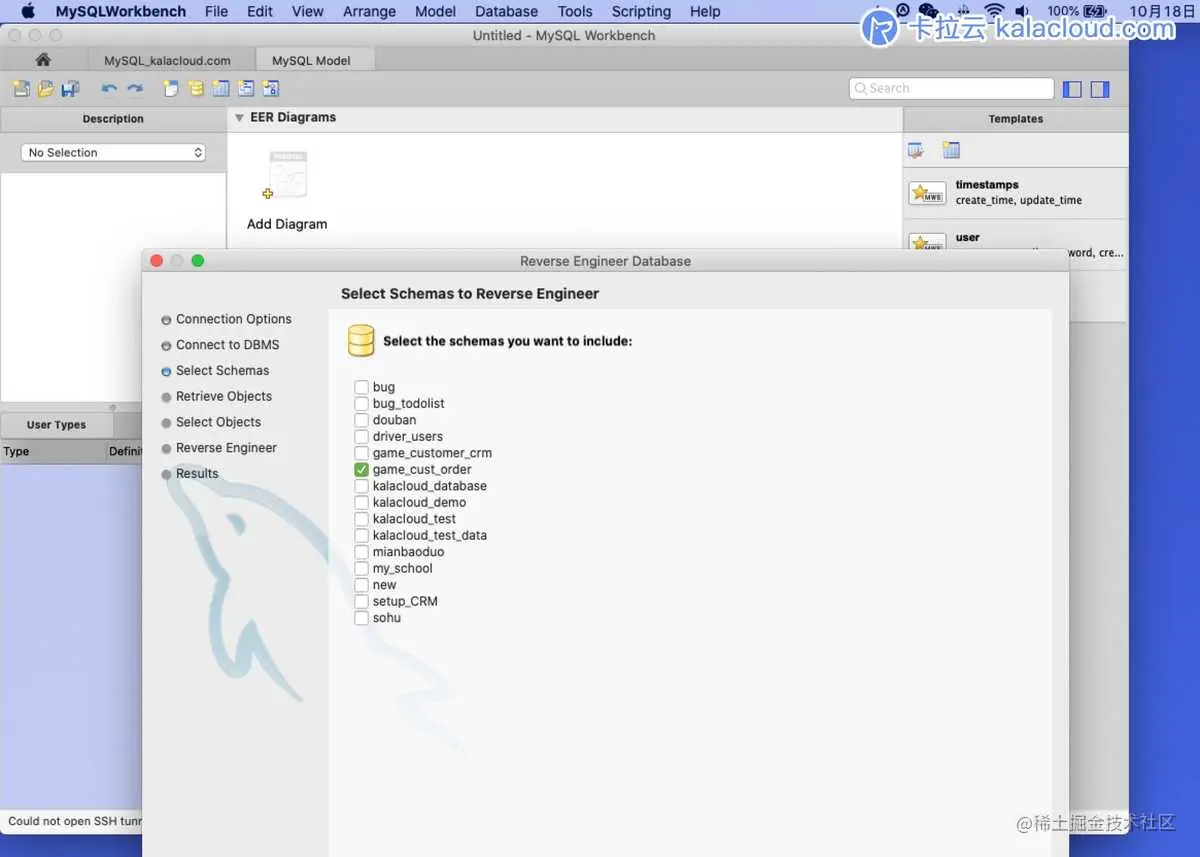Click the new table toolbar icon

[x=221, y=89]
